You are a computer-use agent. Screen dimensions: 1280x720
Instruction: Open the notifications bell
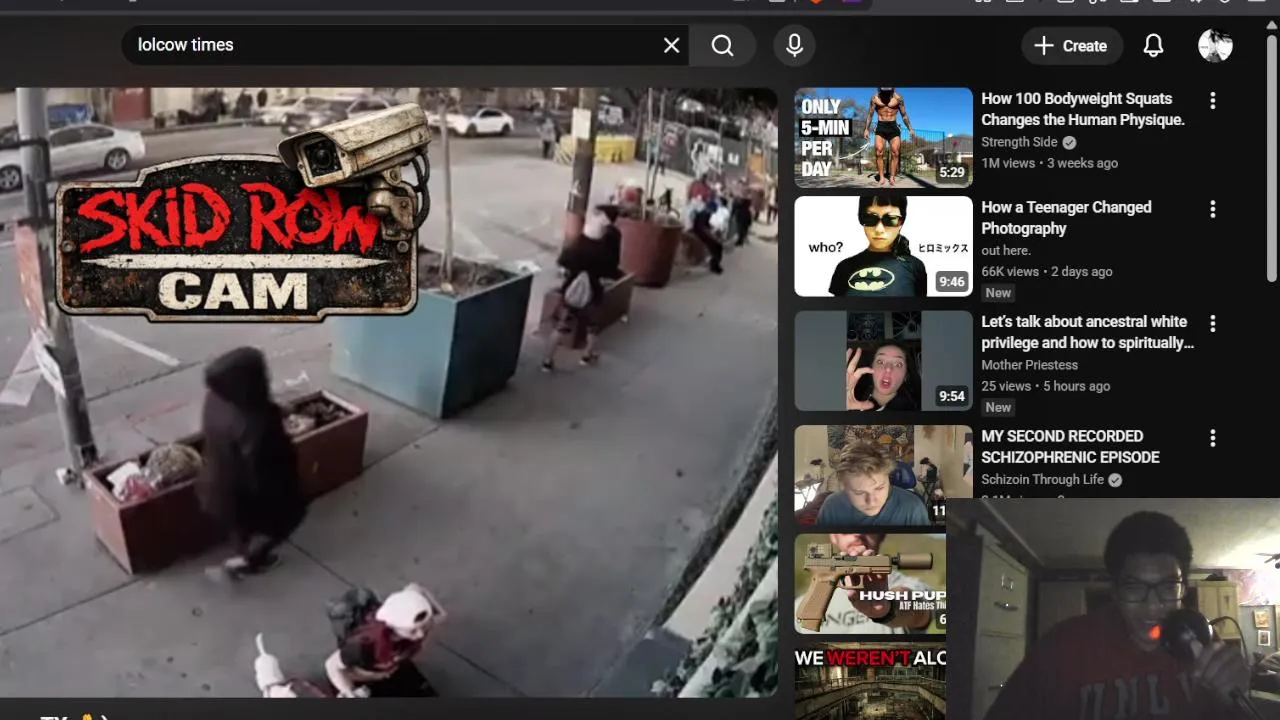pos(1153,46)
